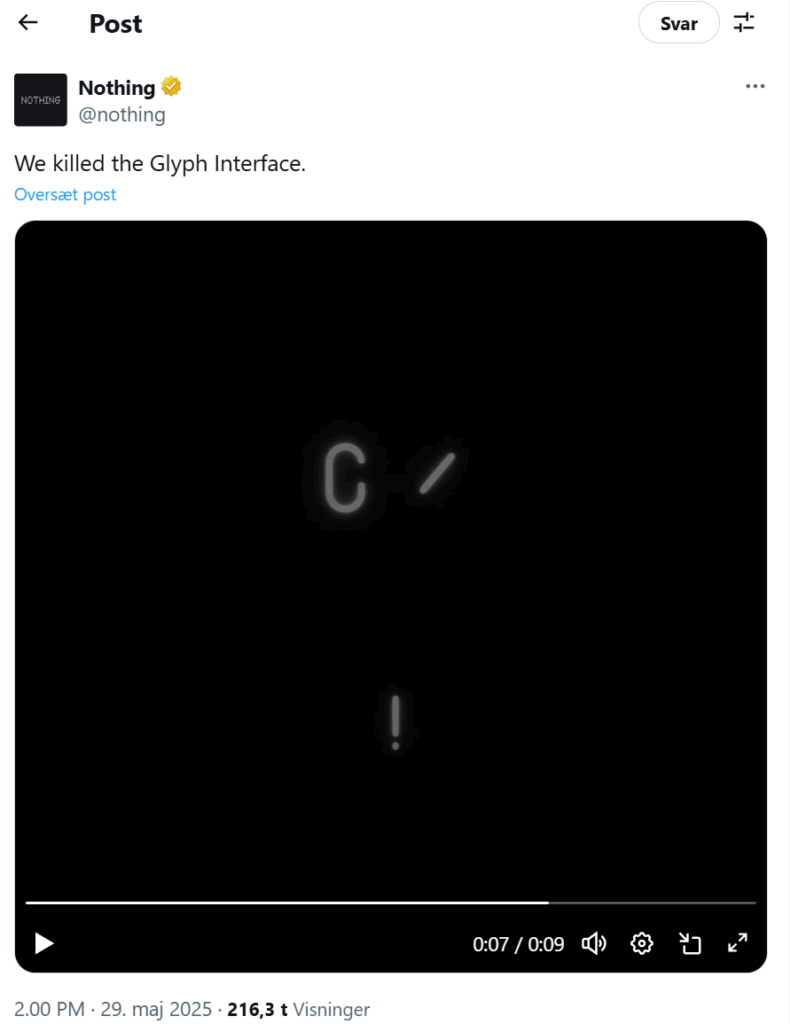790x1024 pixels.
Task: Open video settings gear icon
Action: click(642, 944)
